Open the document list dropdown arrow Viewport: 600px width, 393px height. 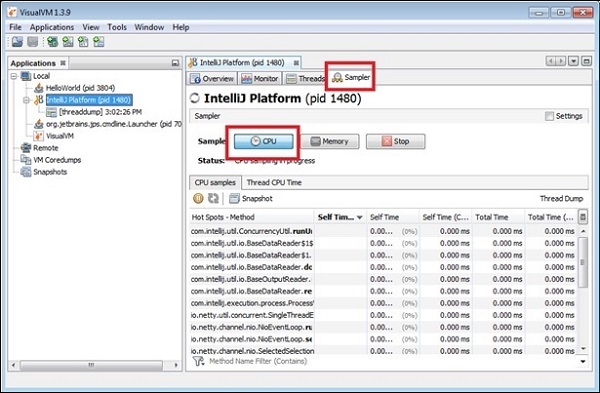tap(573, 61)
